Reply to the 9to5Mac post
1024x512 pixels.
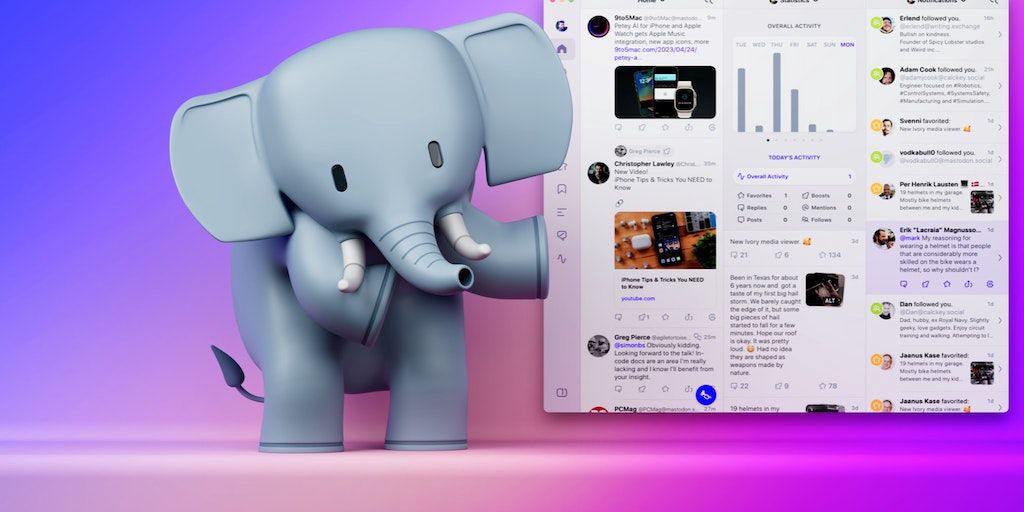[x=618, y=128]
